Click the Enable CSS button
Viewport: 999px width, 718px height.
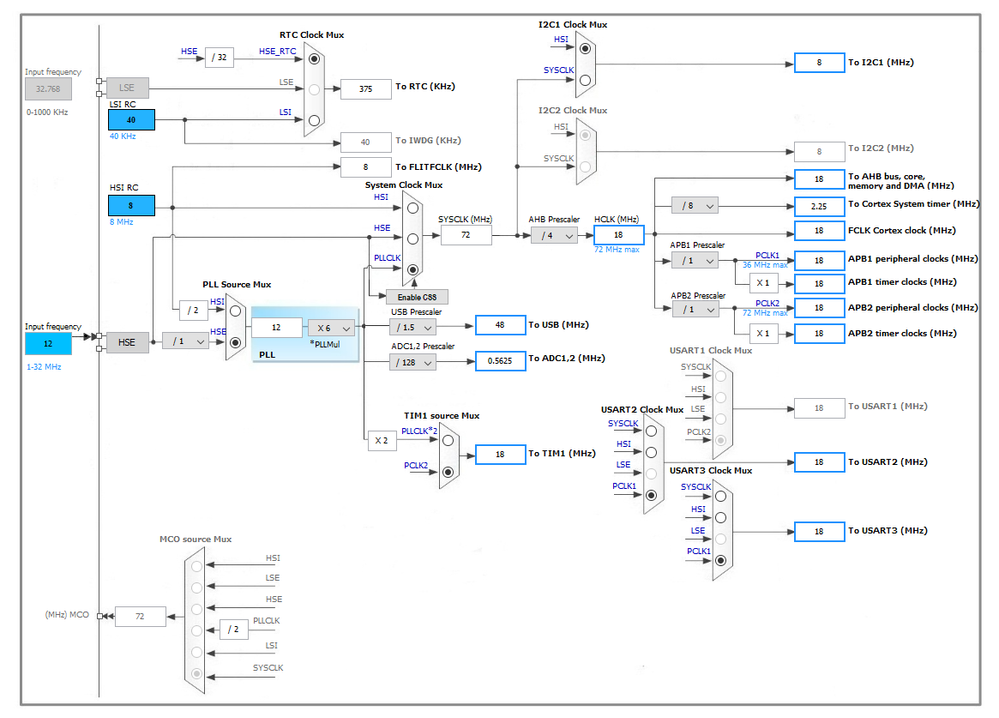point(417,298)
